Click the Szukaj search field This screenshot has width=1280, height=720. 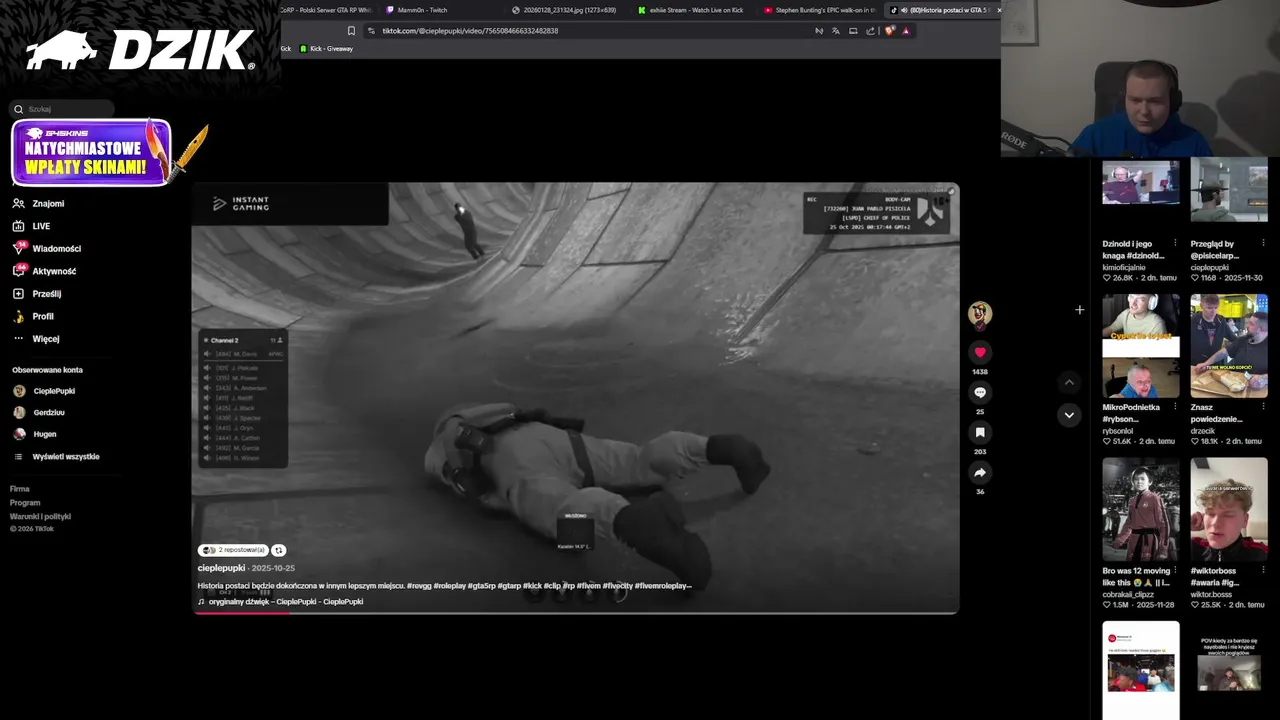62,109
